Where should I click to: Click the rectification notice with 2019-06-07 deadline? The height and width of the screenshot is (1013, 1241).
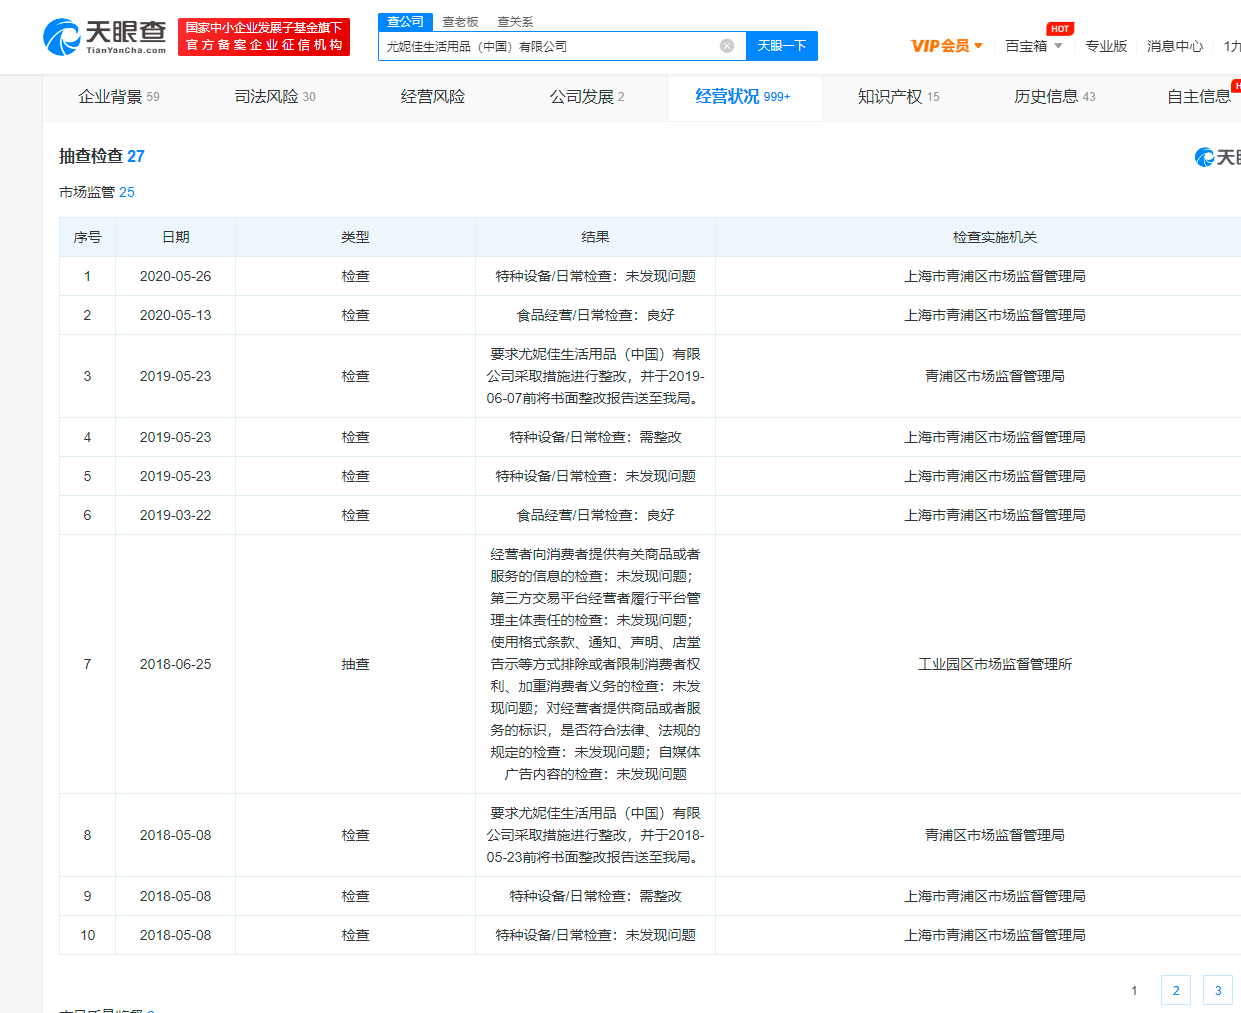point(596,376)
